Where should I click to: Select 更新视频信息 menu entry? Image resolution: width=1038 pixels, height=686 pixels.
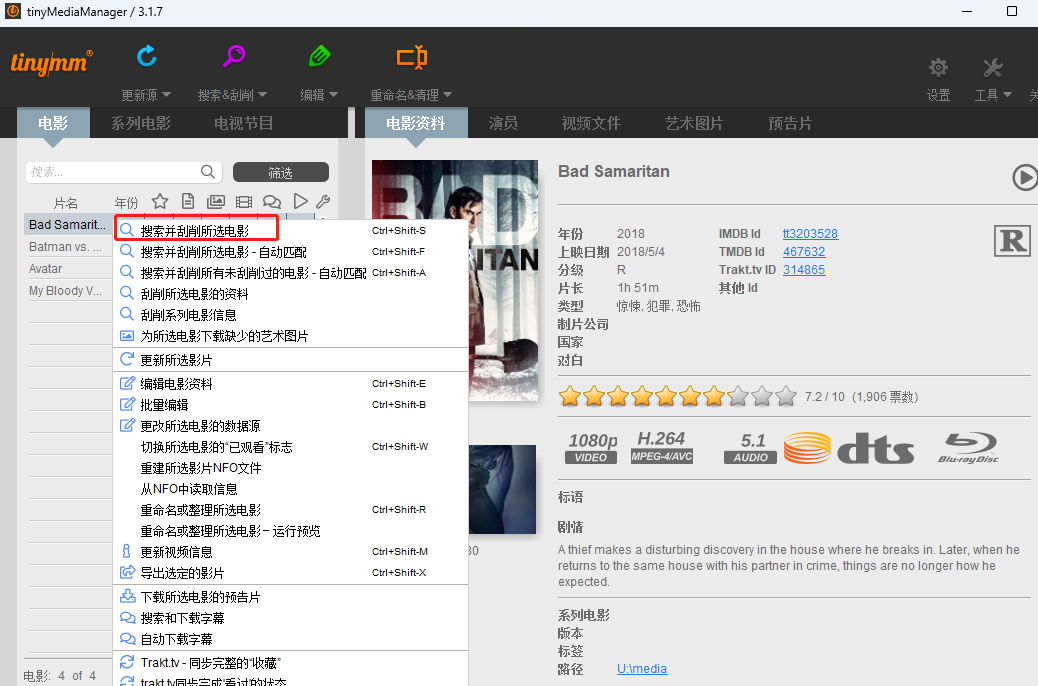[x=291, y=552]
